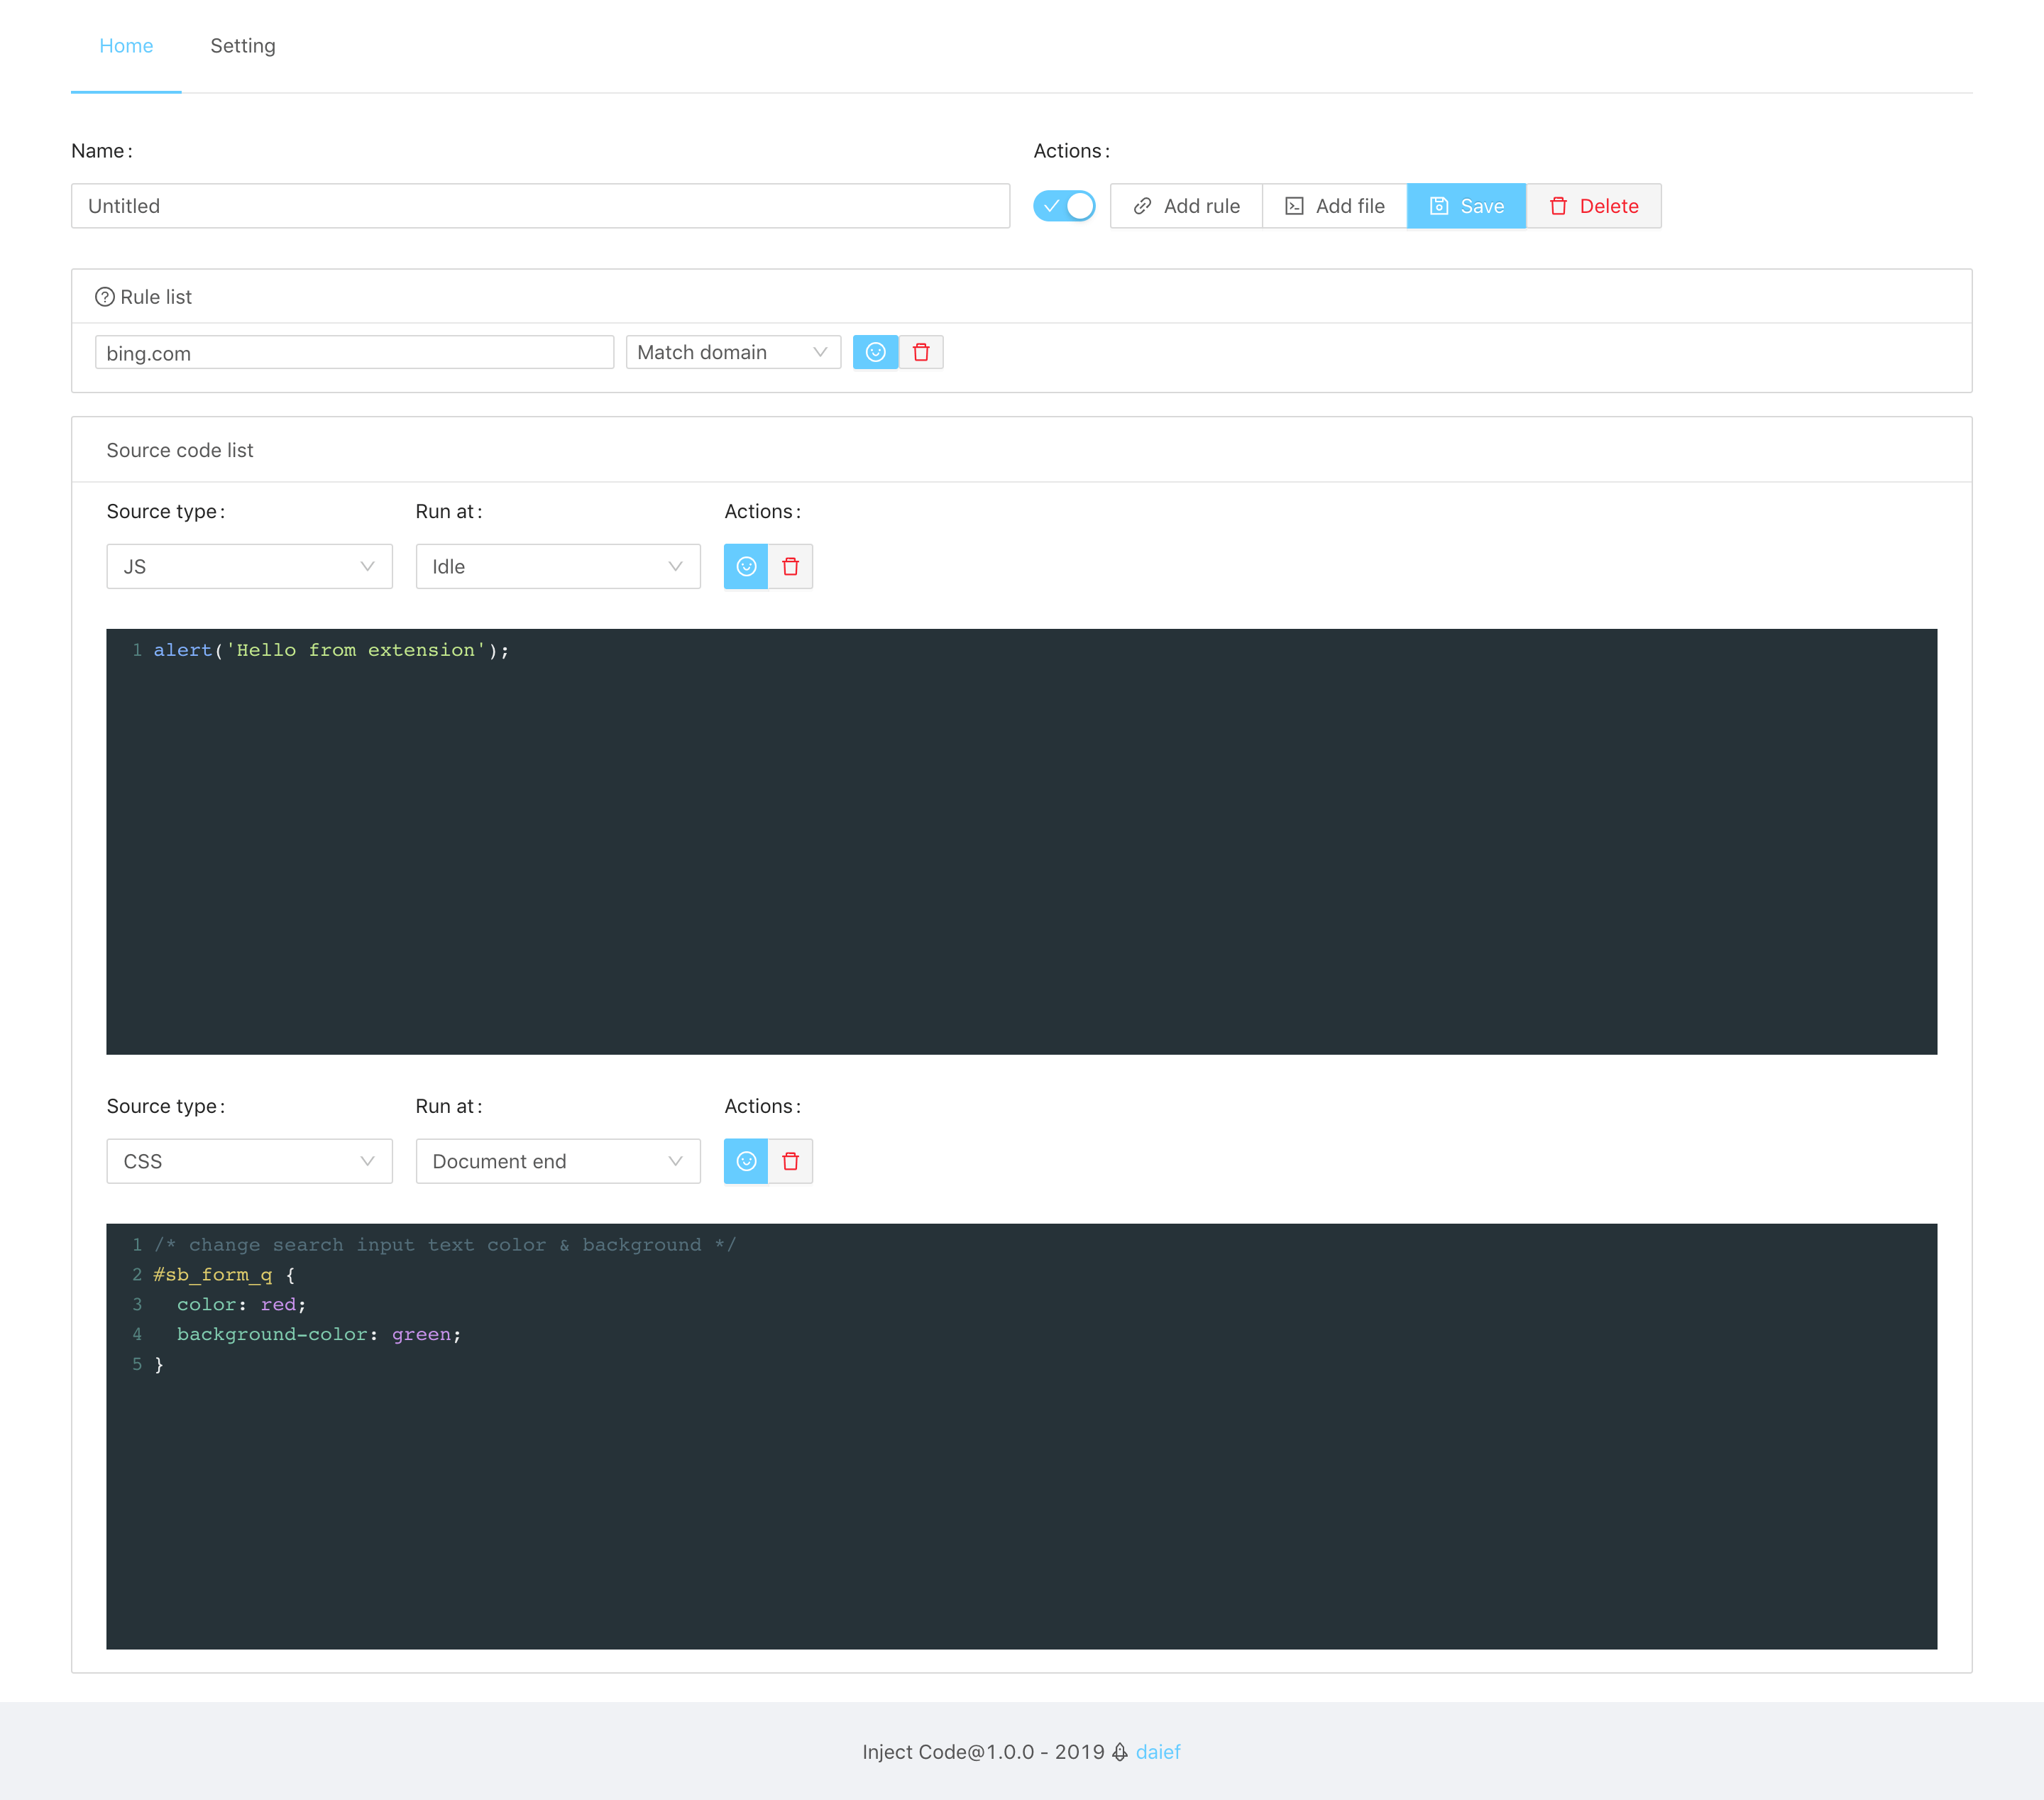2044x1800 pixels.
Task: Open the daief link in footer
Action: [x=1158, y=1752]
